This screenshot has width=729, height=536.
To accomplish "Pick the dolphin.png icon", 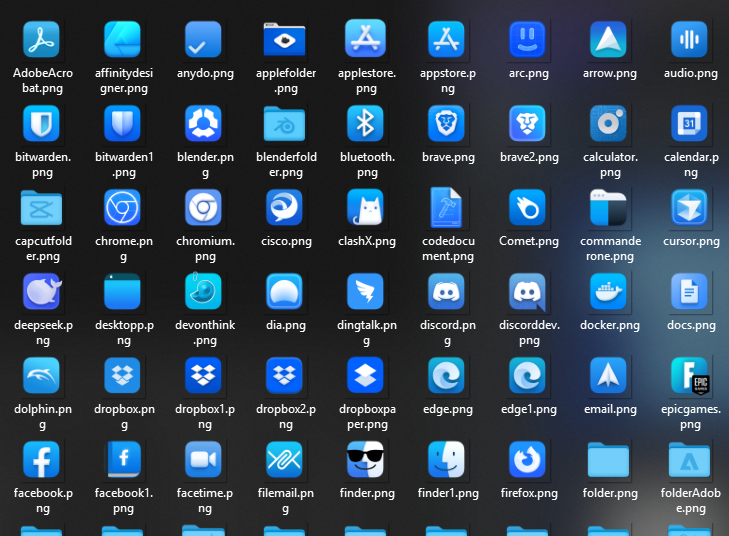I will tap(41, 376).
